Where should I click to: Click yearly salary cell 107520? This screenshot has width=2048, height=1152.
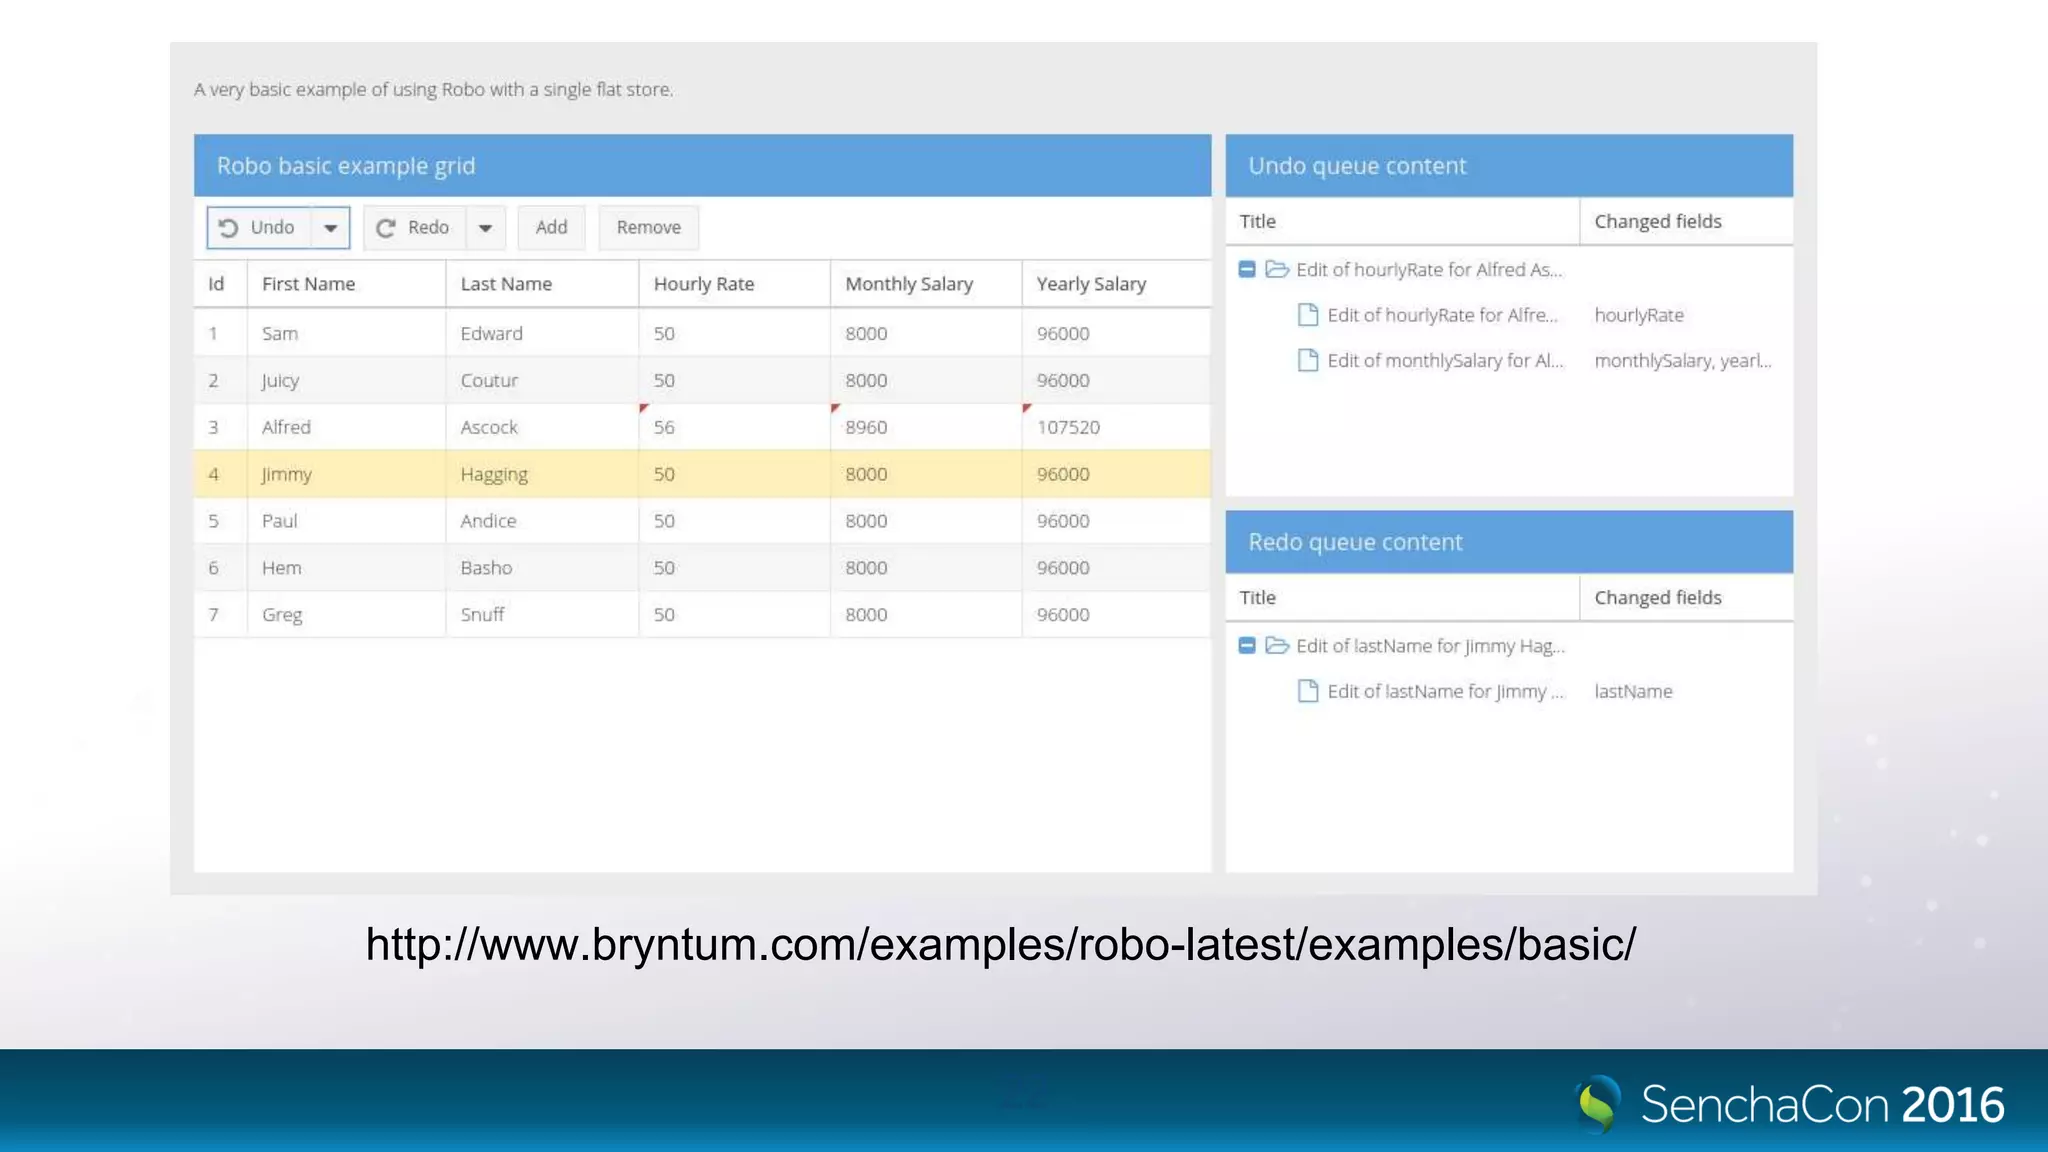[x=1117, y=427]
